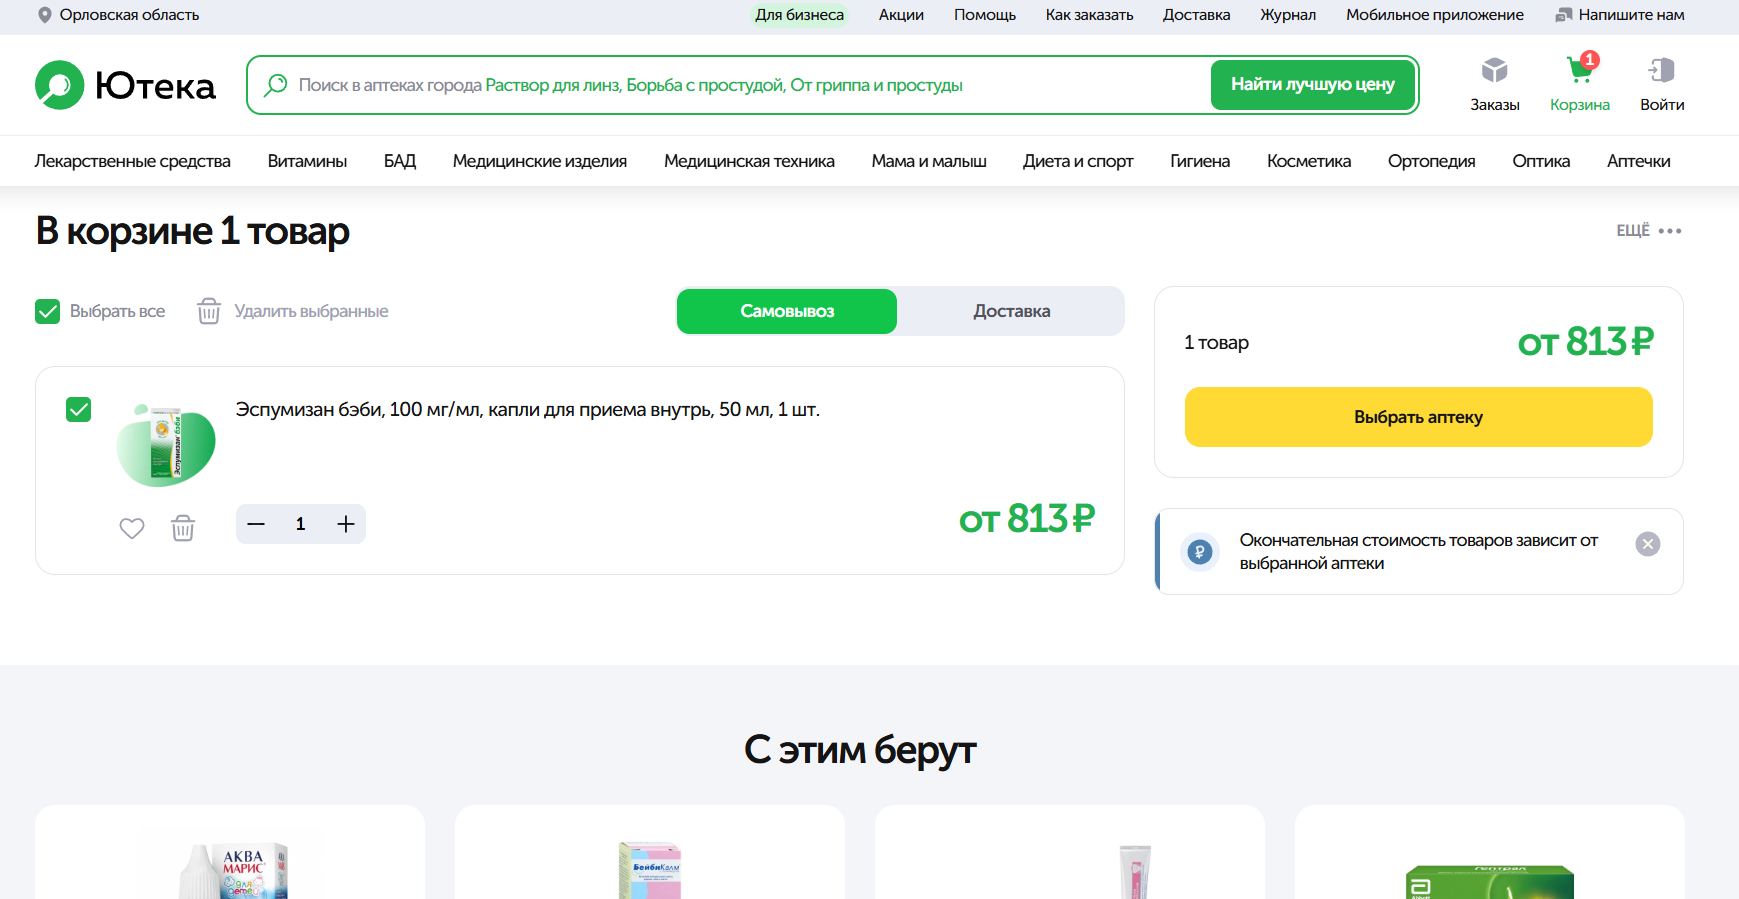1739x899 pixels.
Task: Delete Эспумизан using trash icon in item card
Action: click(183, 528)
